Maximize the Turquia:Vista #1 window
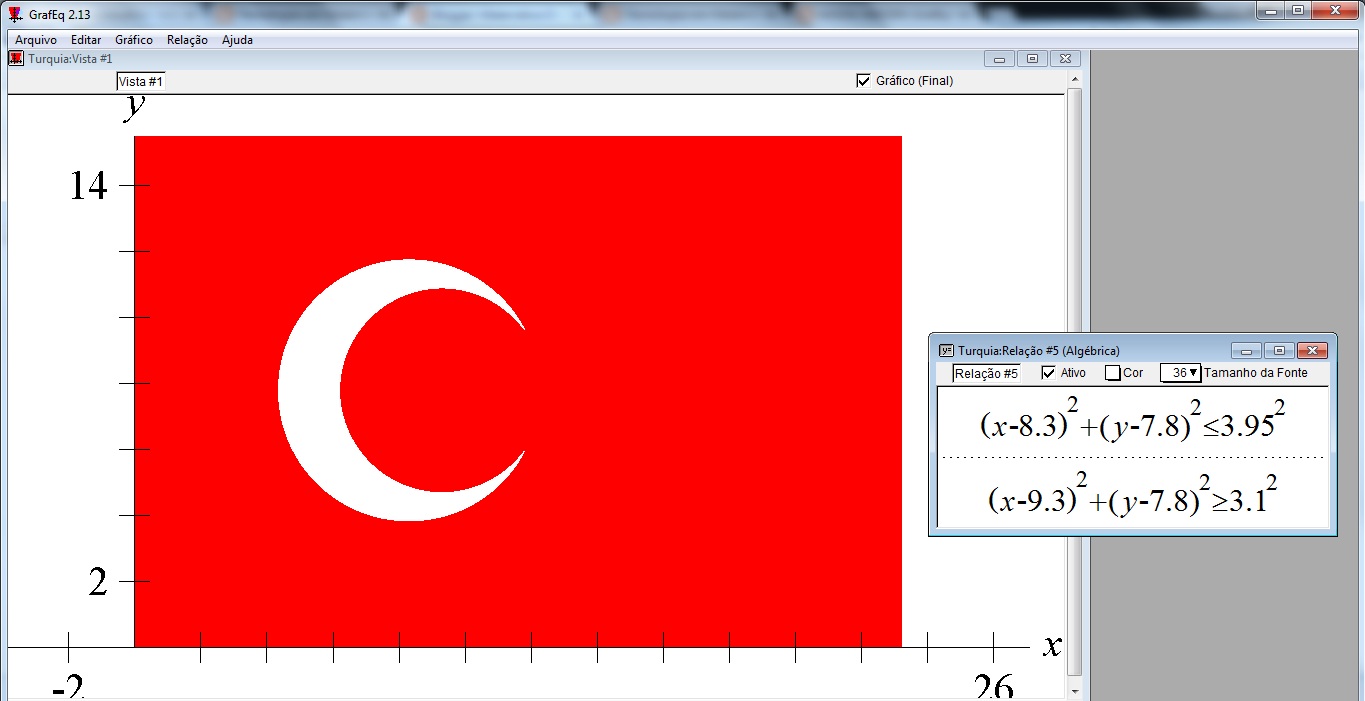 [1032, 59]
